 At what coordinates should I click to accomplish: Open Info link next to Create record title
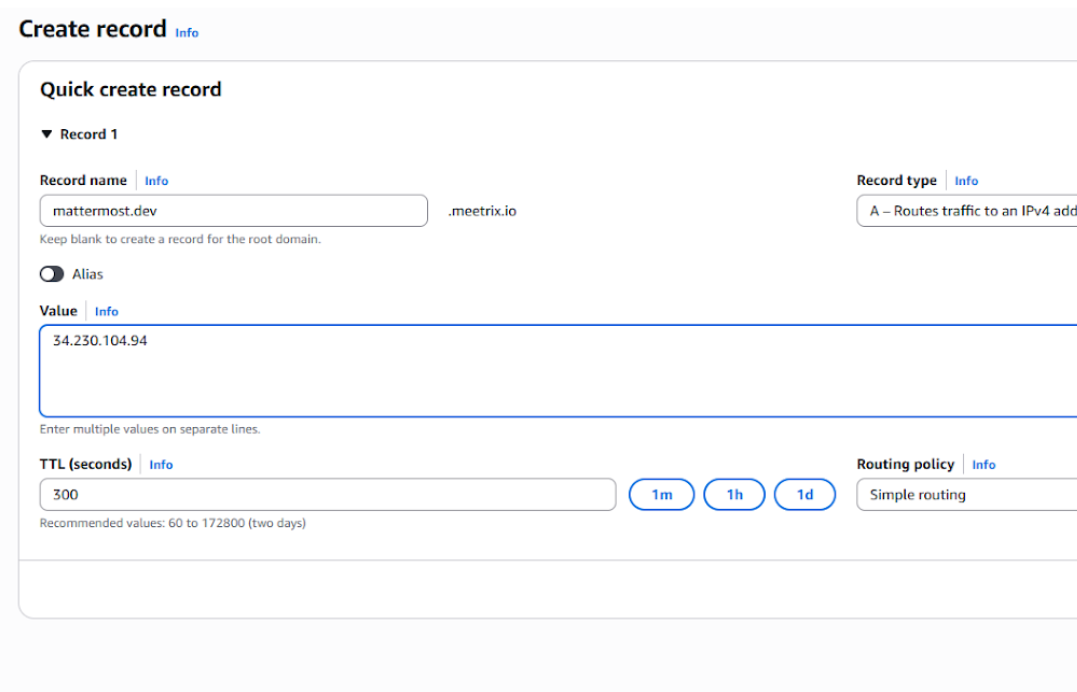[187, 32]
